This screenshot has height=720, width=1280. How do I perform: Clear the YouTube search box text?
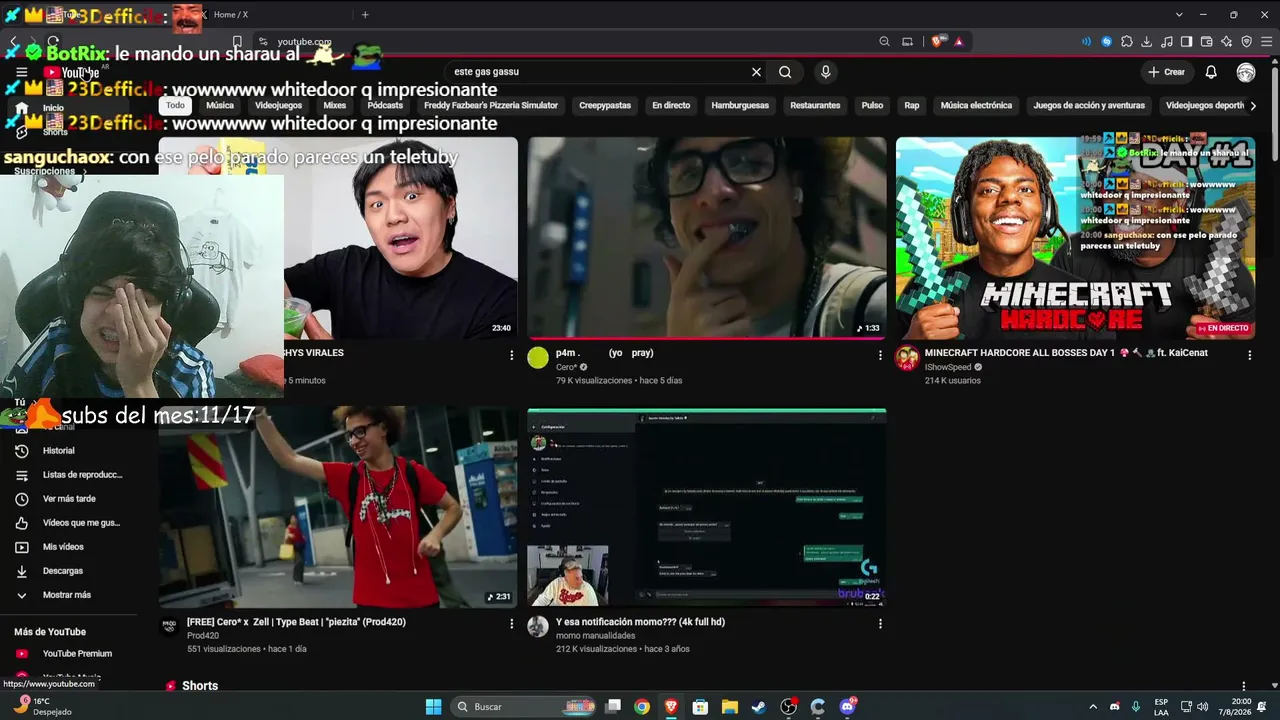pyautogui.click(x=756, y=72)
